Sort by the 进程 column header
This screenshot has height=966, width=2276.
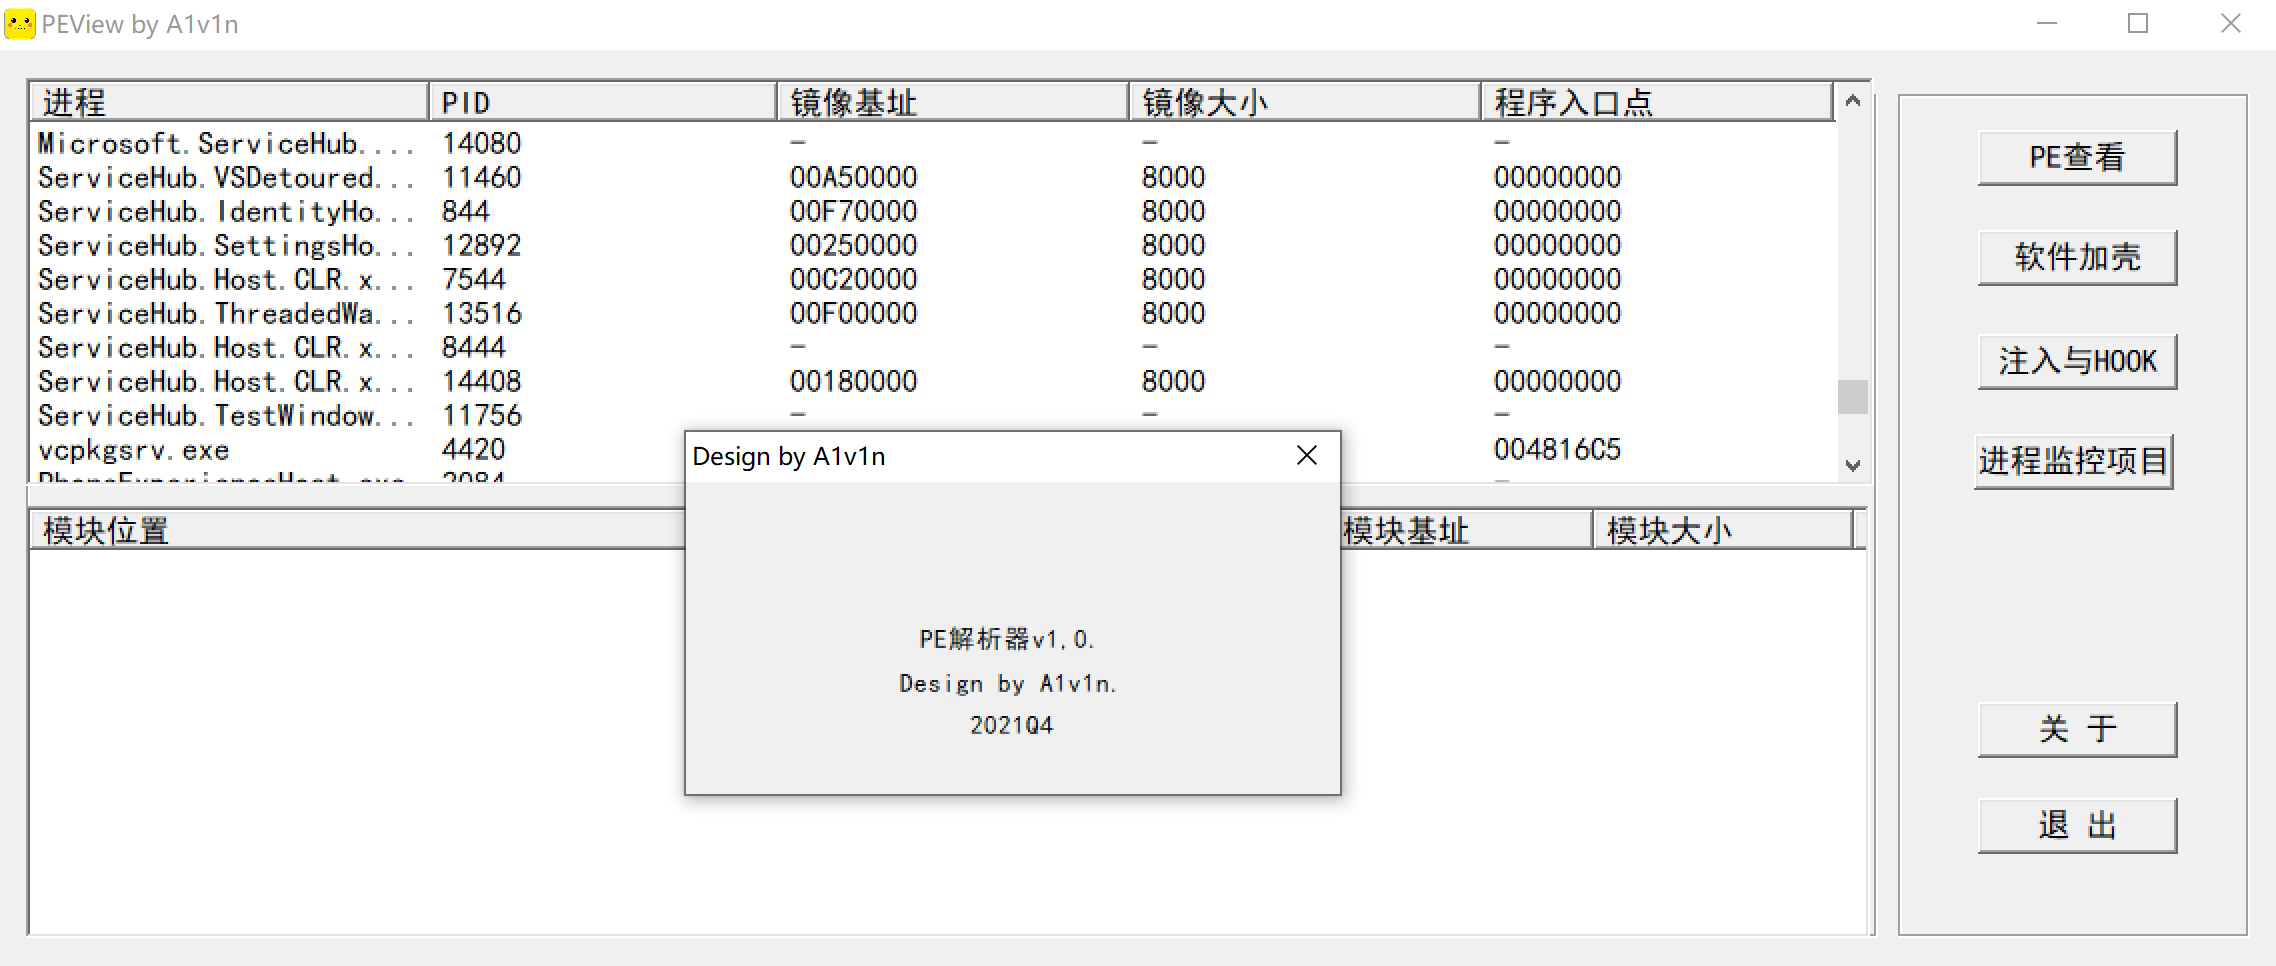(229, 102)
